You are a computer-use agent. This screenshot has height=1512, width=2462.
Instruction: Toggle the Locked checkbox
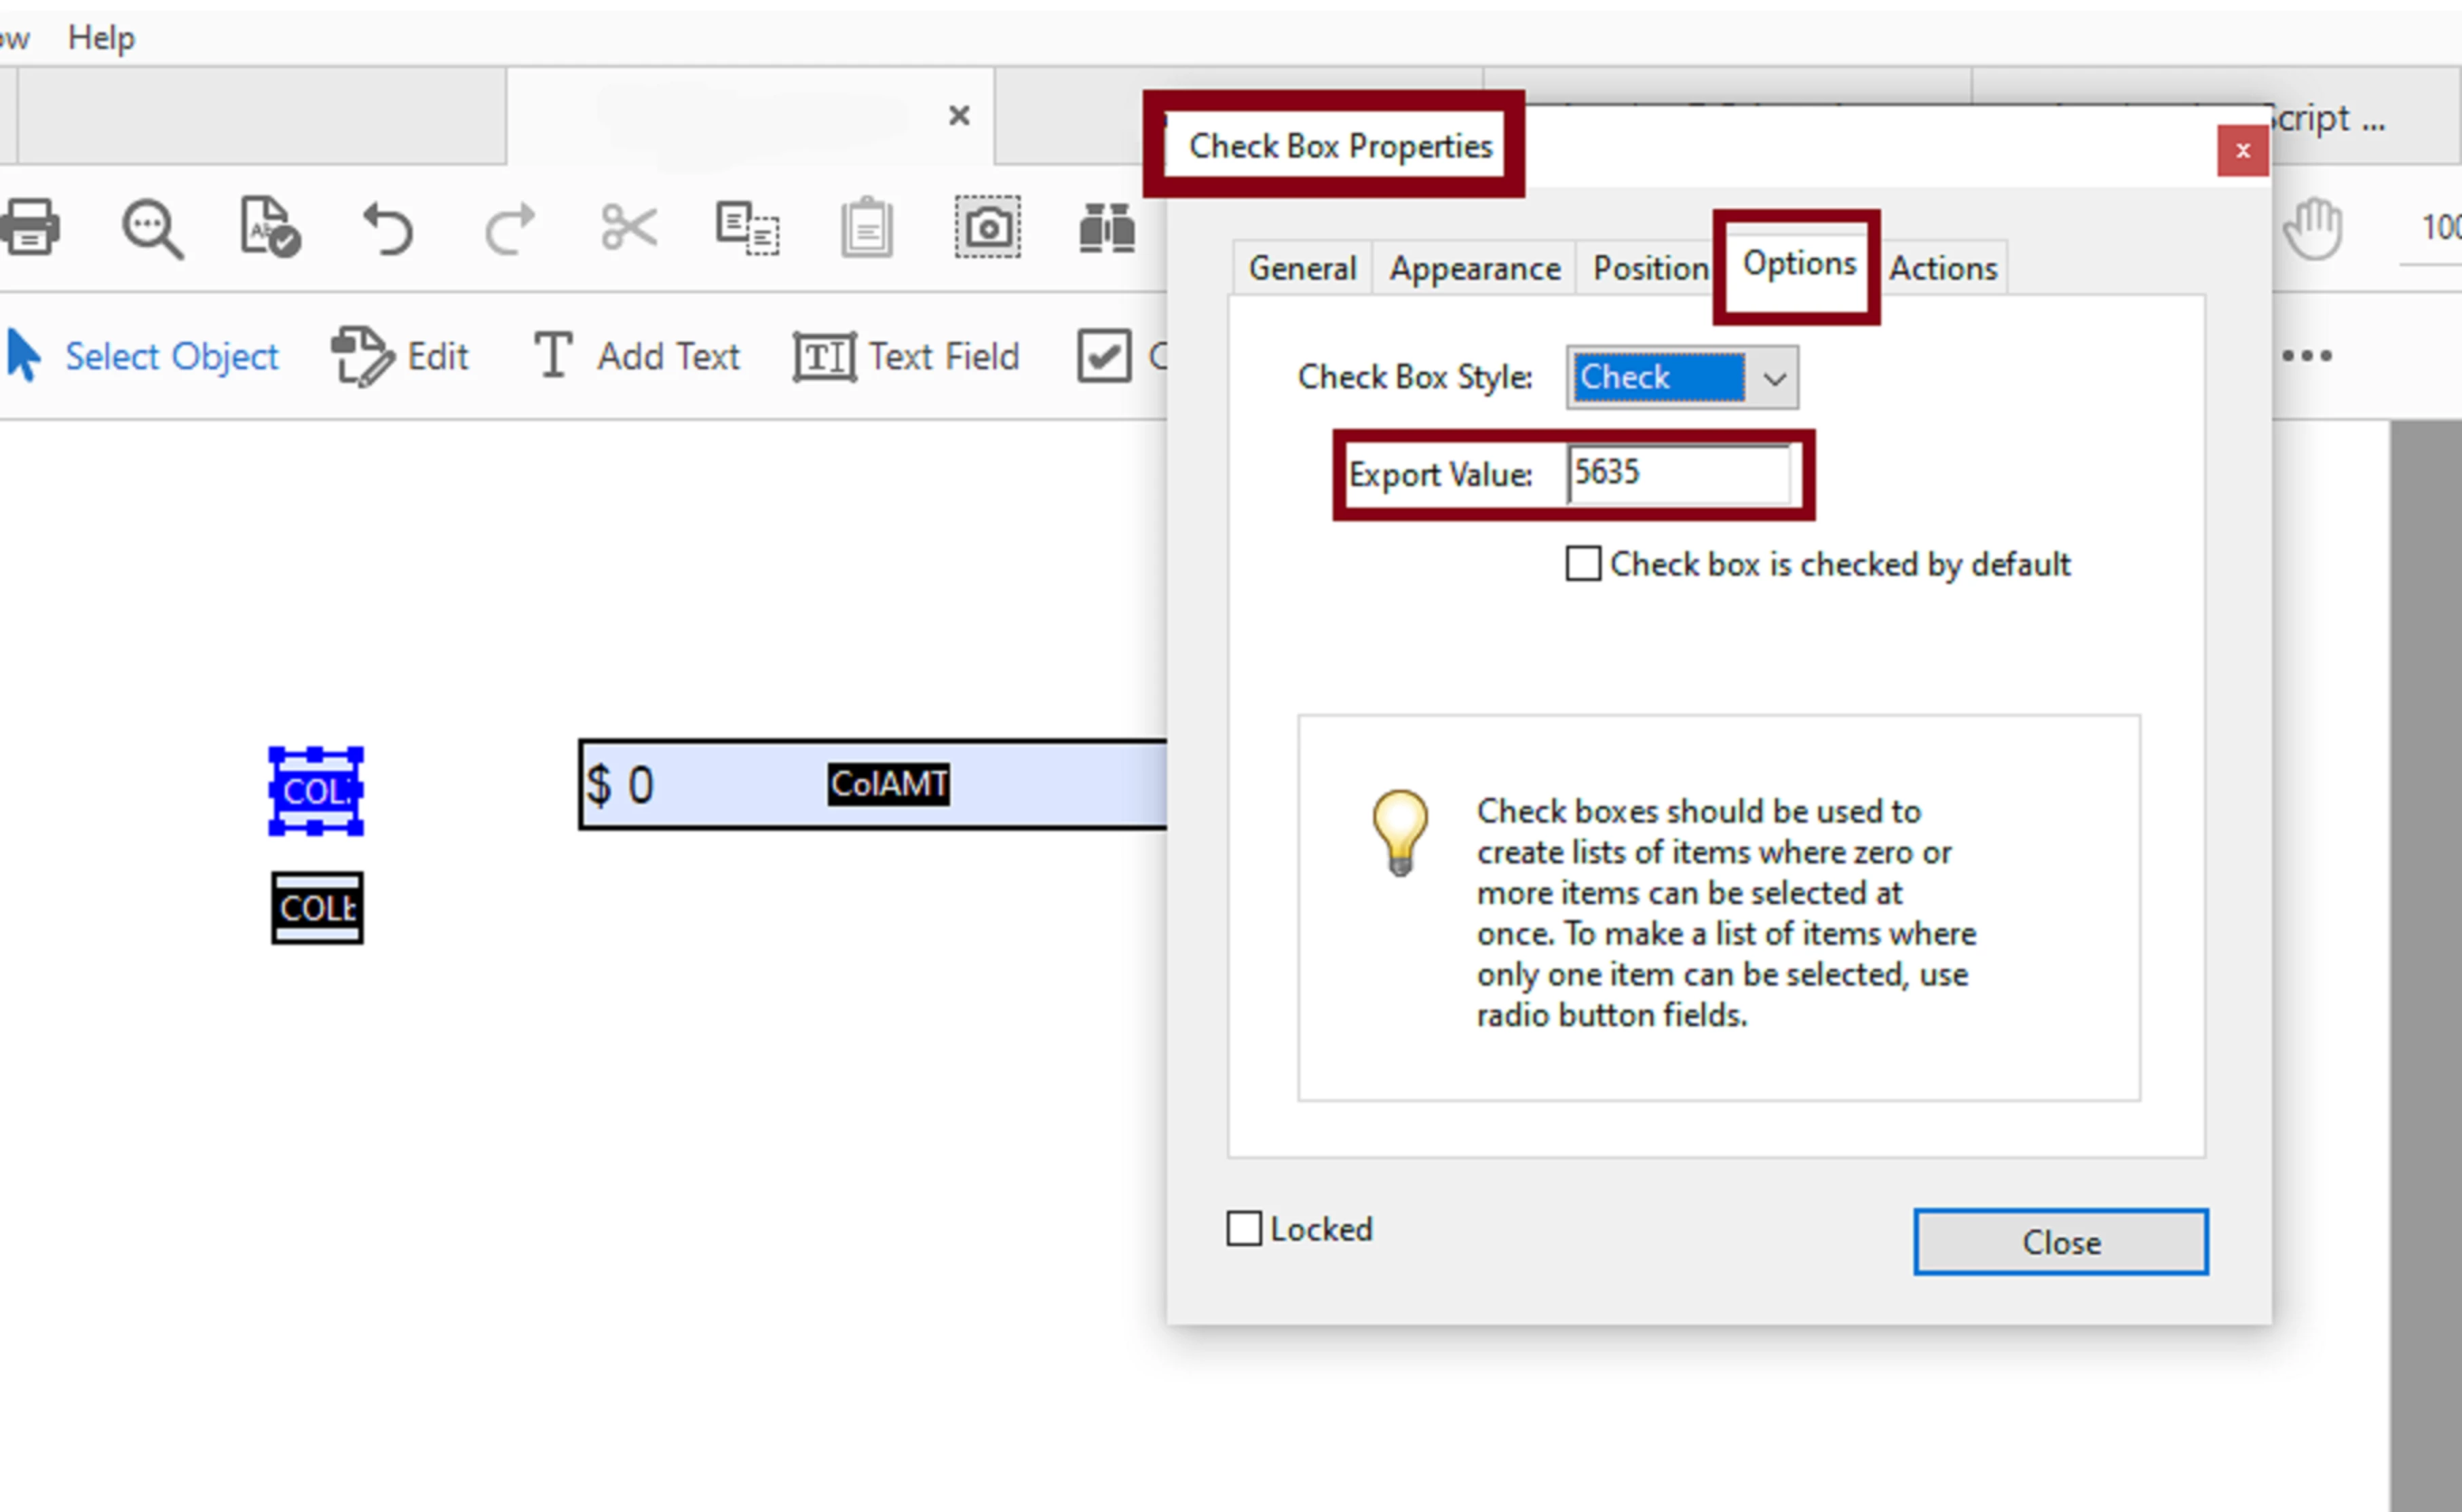pyautogui.click(x=1244, y=1228)
